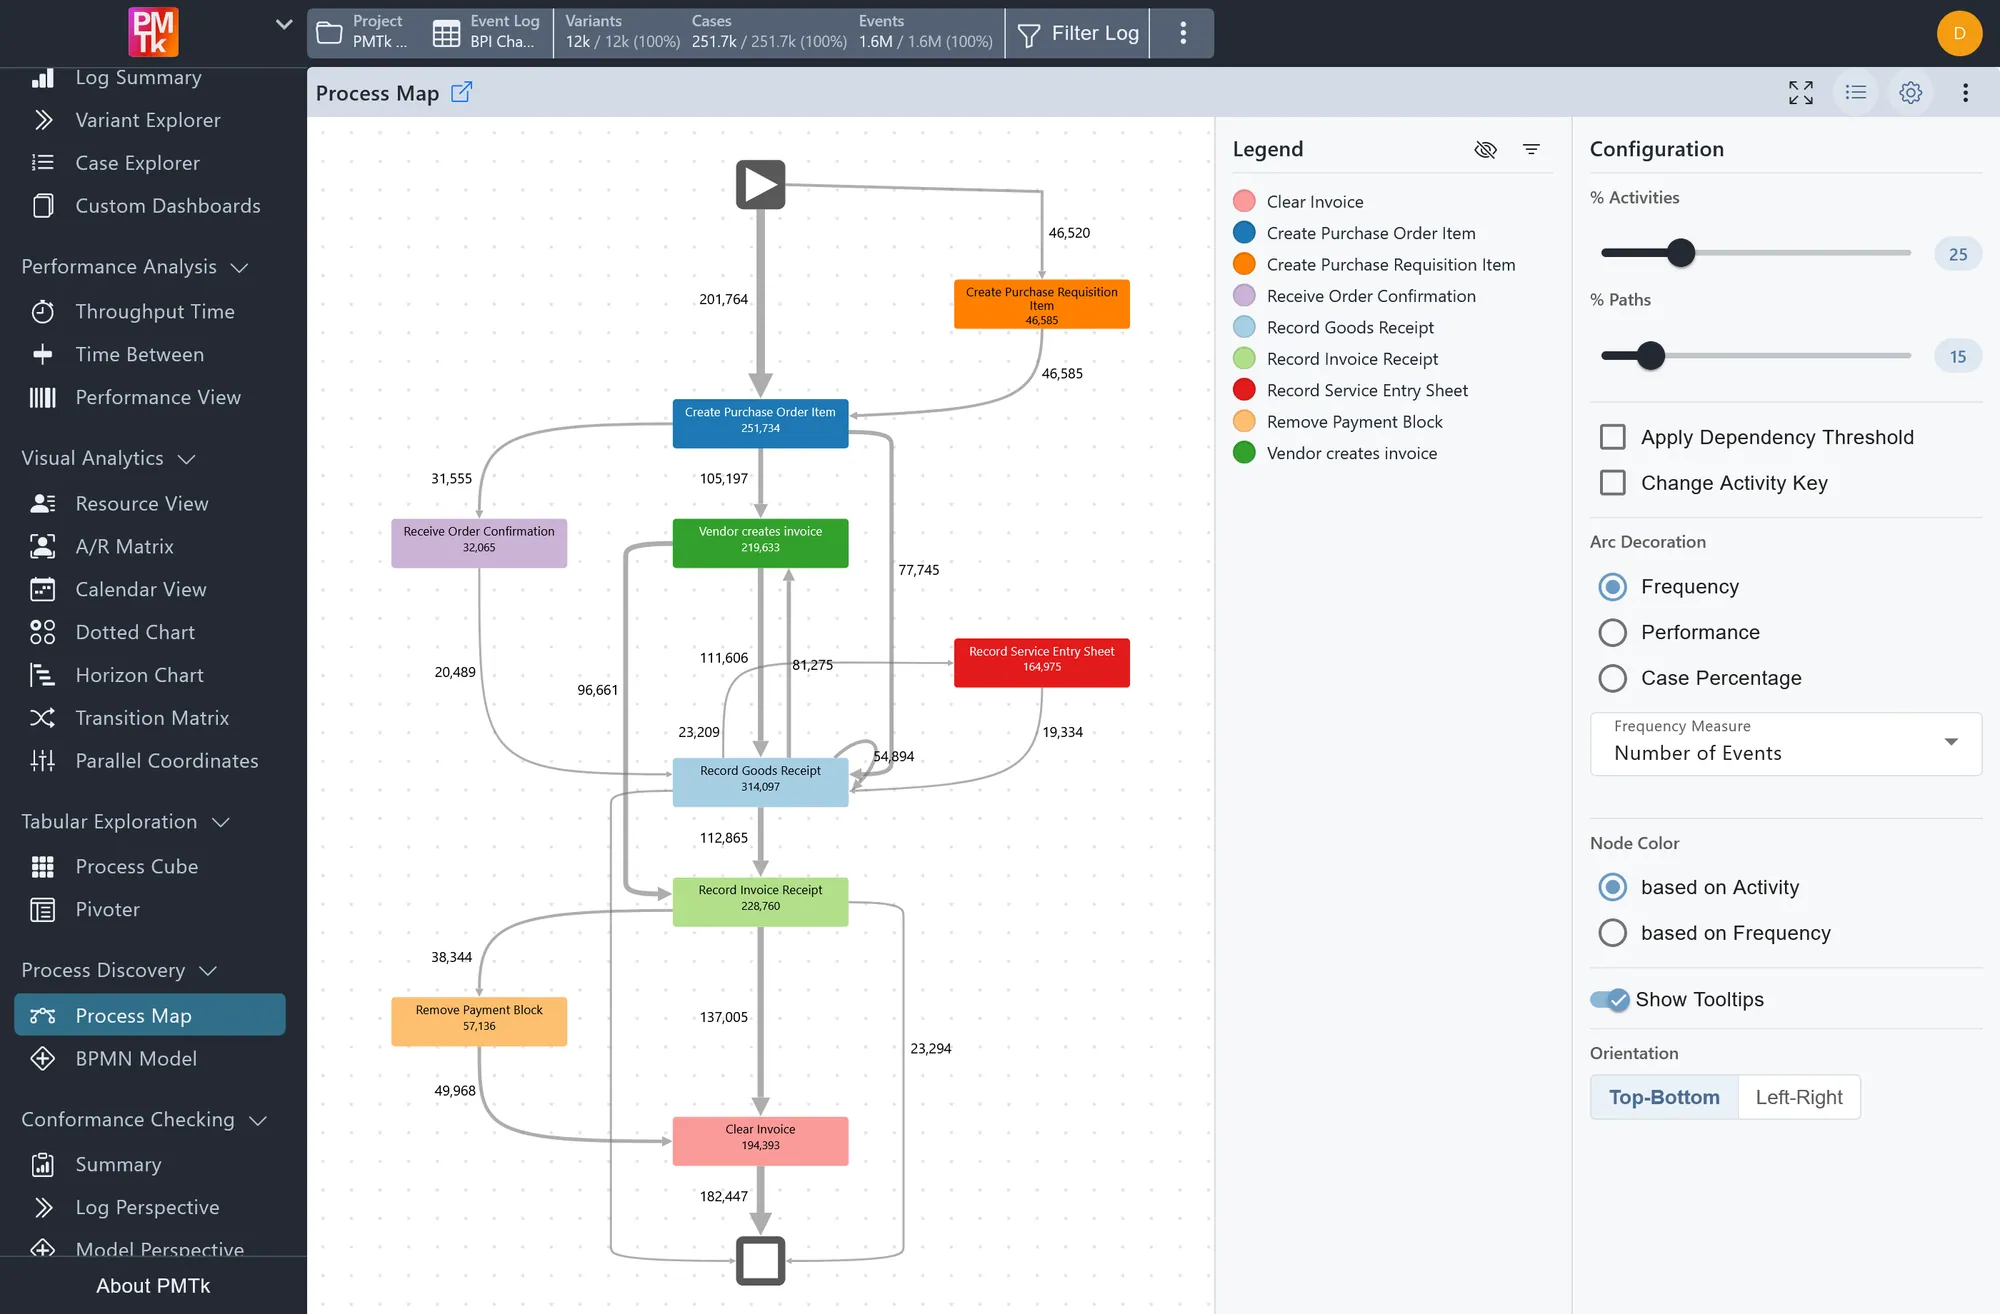
Task: Collapse Conformance Checking section
Action: coord(144,1120)
